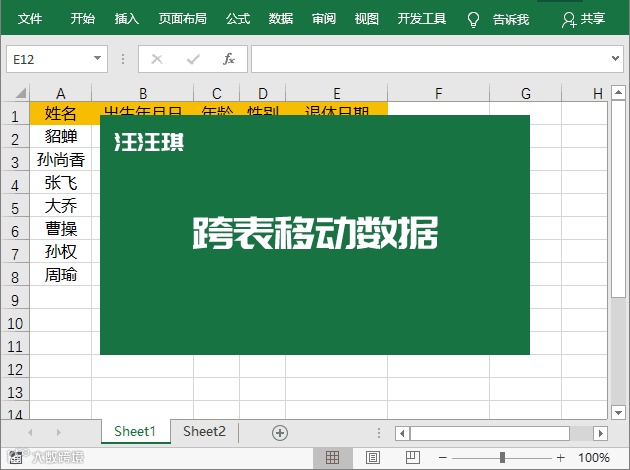The image size is (630, 470).
Task: Open the 开发工具 ribbon tab
Action: coord(421,18)
